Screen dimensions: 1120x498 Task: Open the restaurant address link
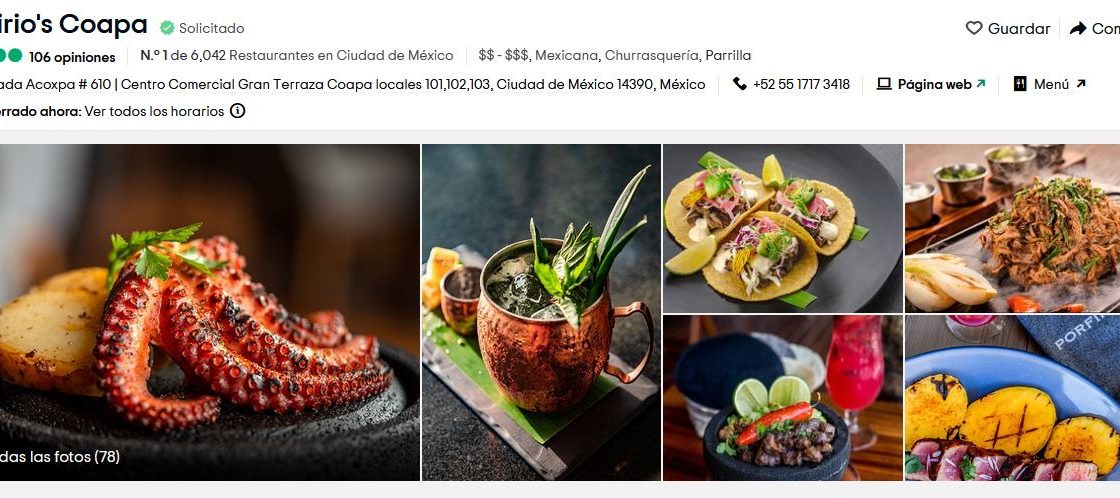[x=353, y=84]
